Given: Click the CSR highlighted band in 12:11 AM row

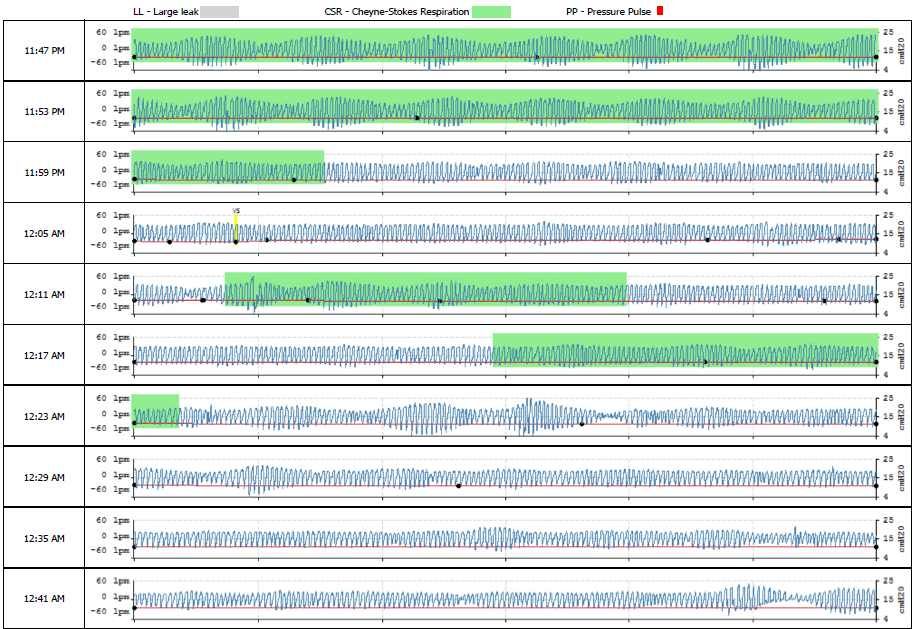Looking at the screenshot, I should tap(425, 288).
